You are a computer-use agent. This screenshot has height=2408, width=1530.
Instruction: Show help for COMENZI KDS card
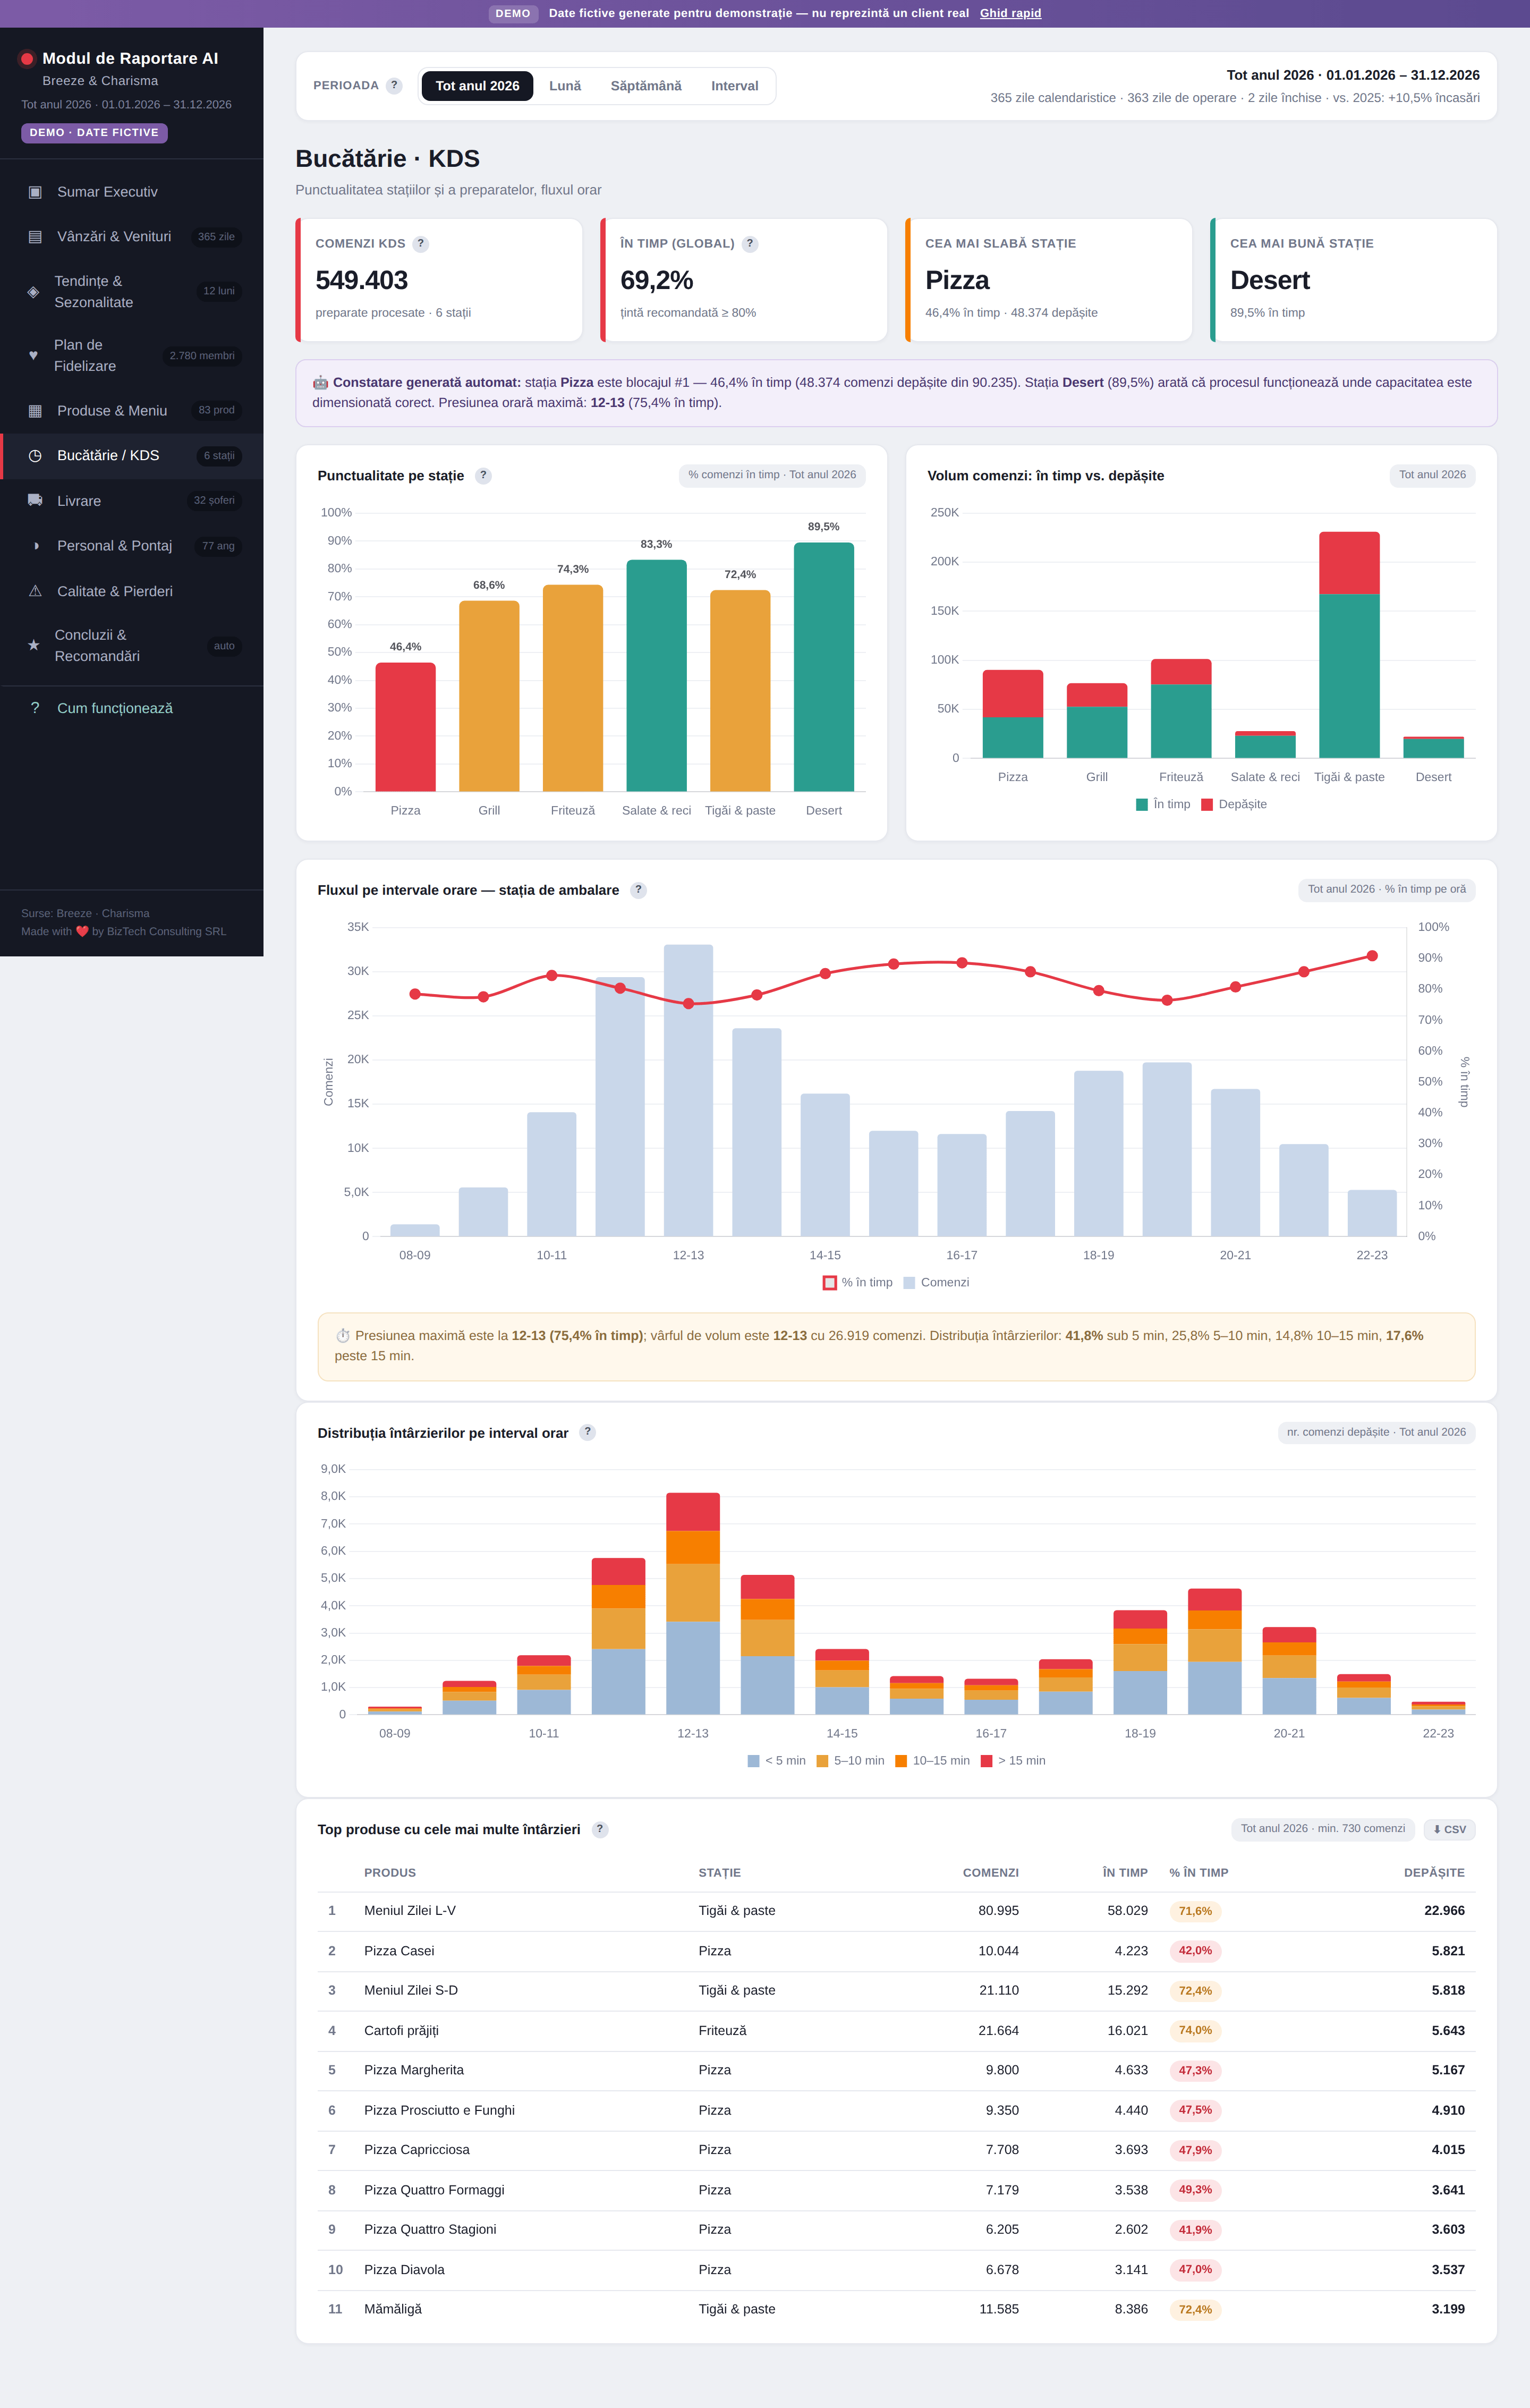(421, 244)
